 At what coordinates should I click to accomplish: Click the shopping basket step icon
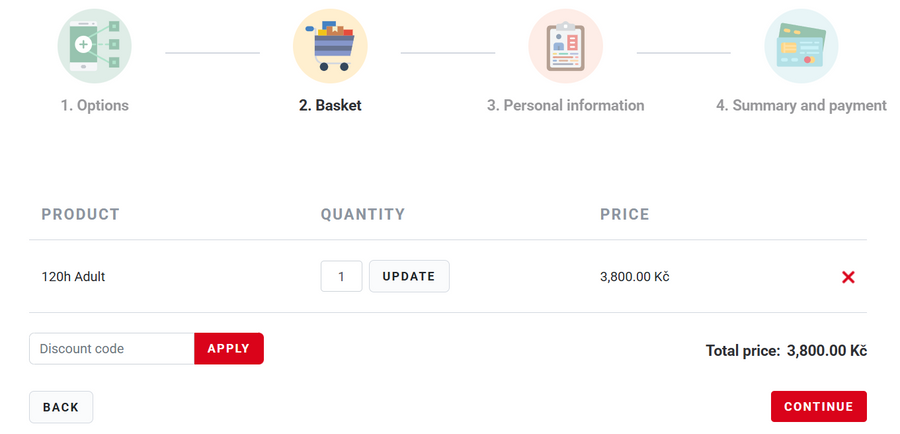tap(330, 46)
